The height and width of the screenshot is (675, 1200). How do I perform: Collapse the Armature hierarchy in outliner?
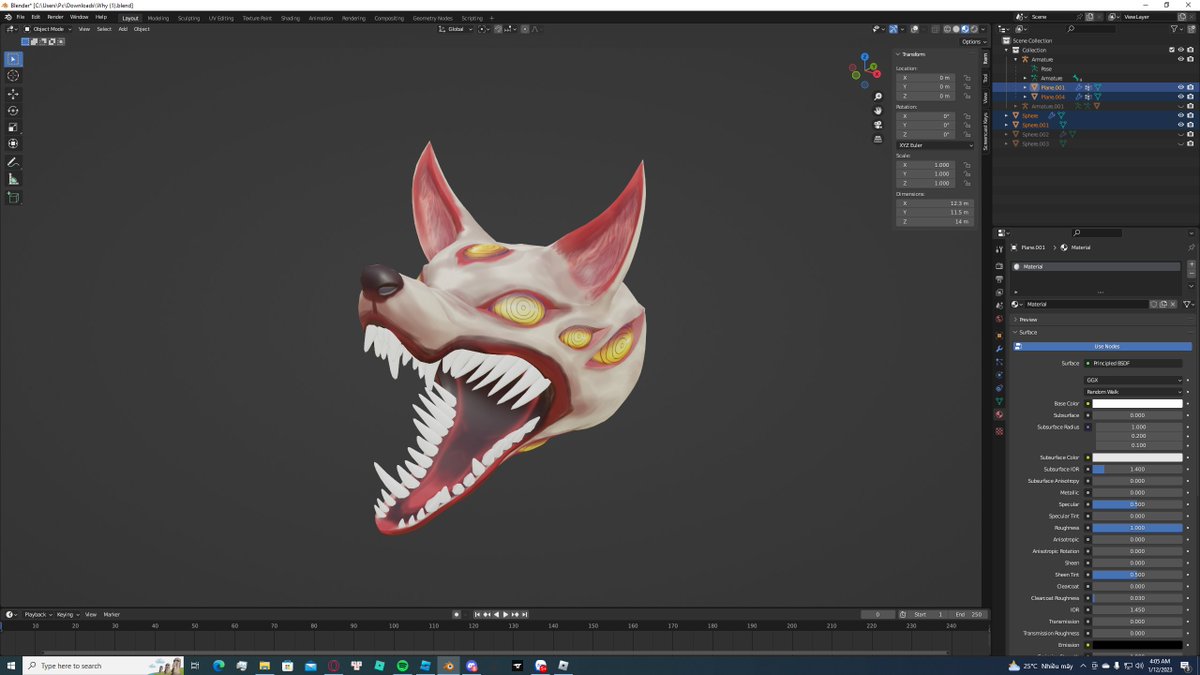[1016, 59]
